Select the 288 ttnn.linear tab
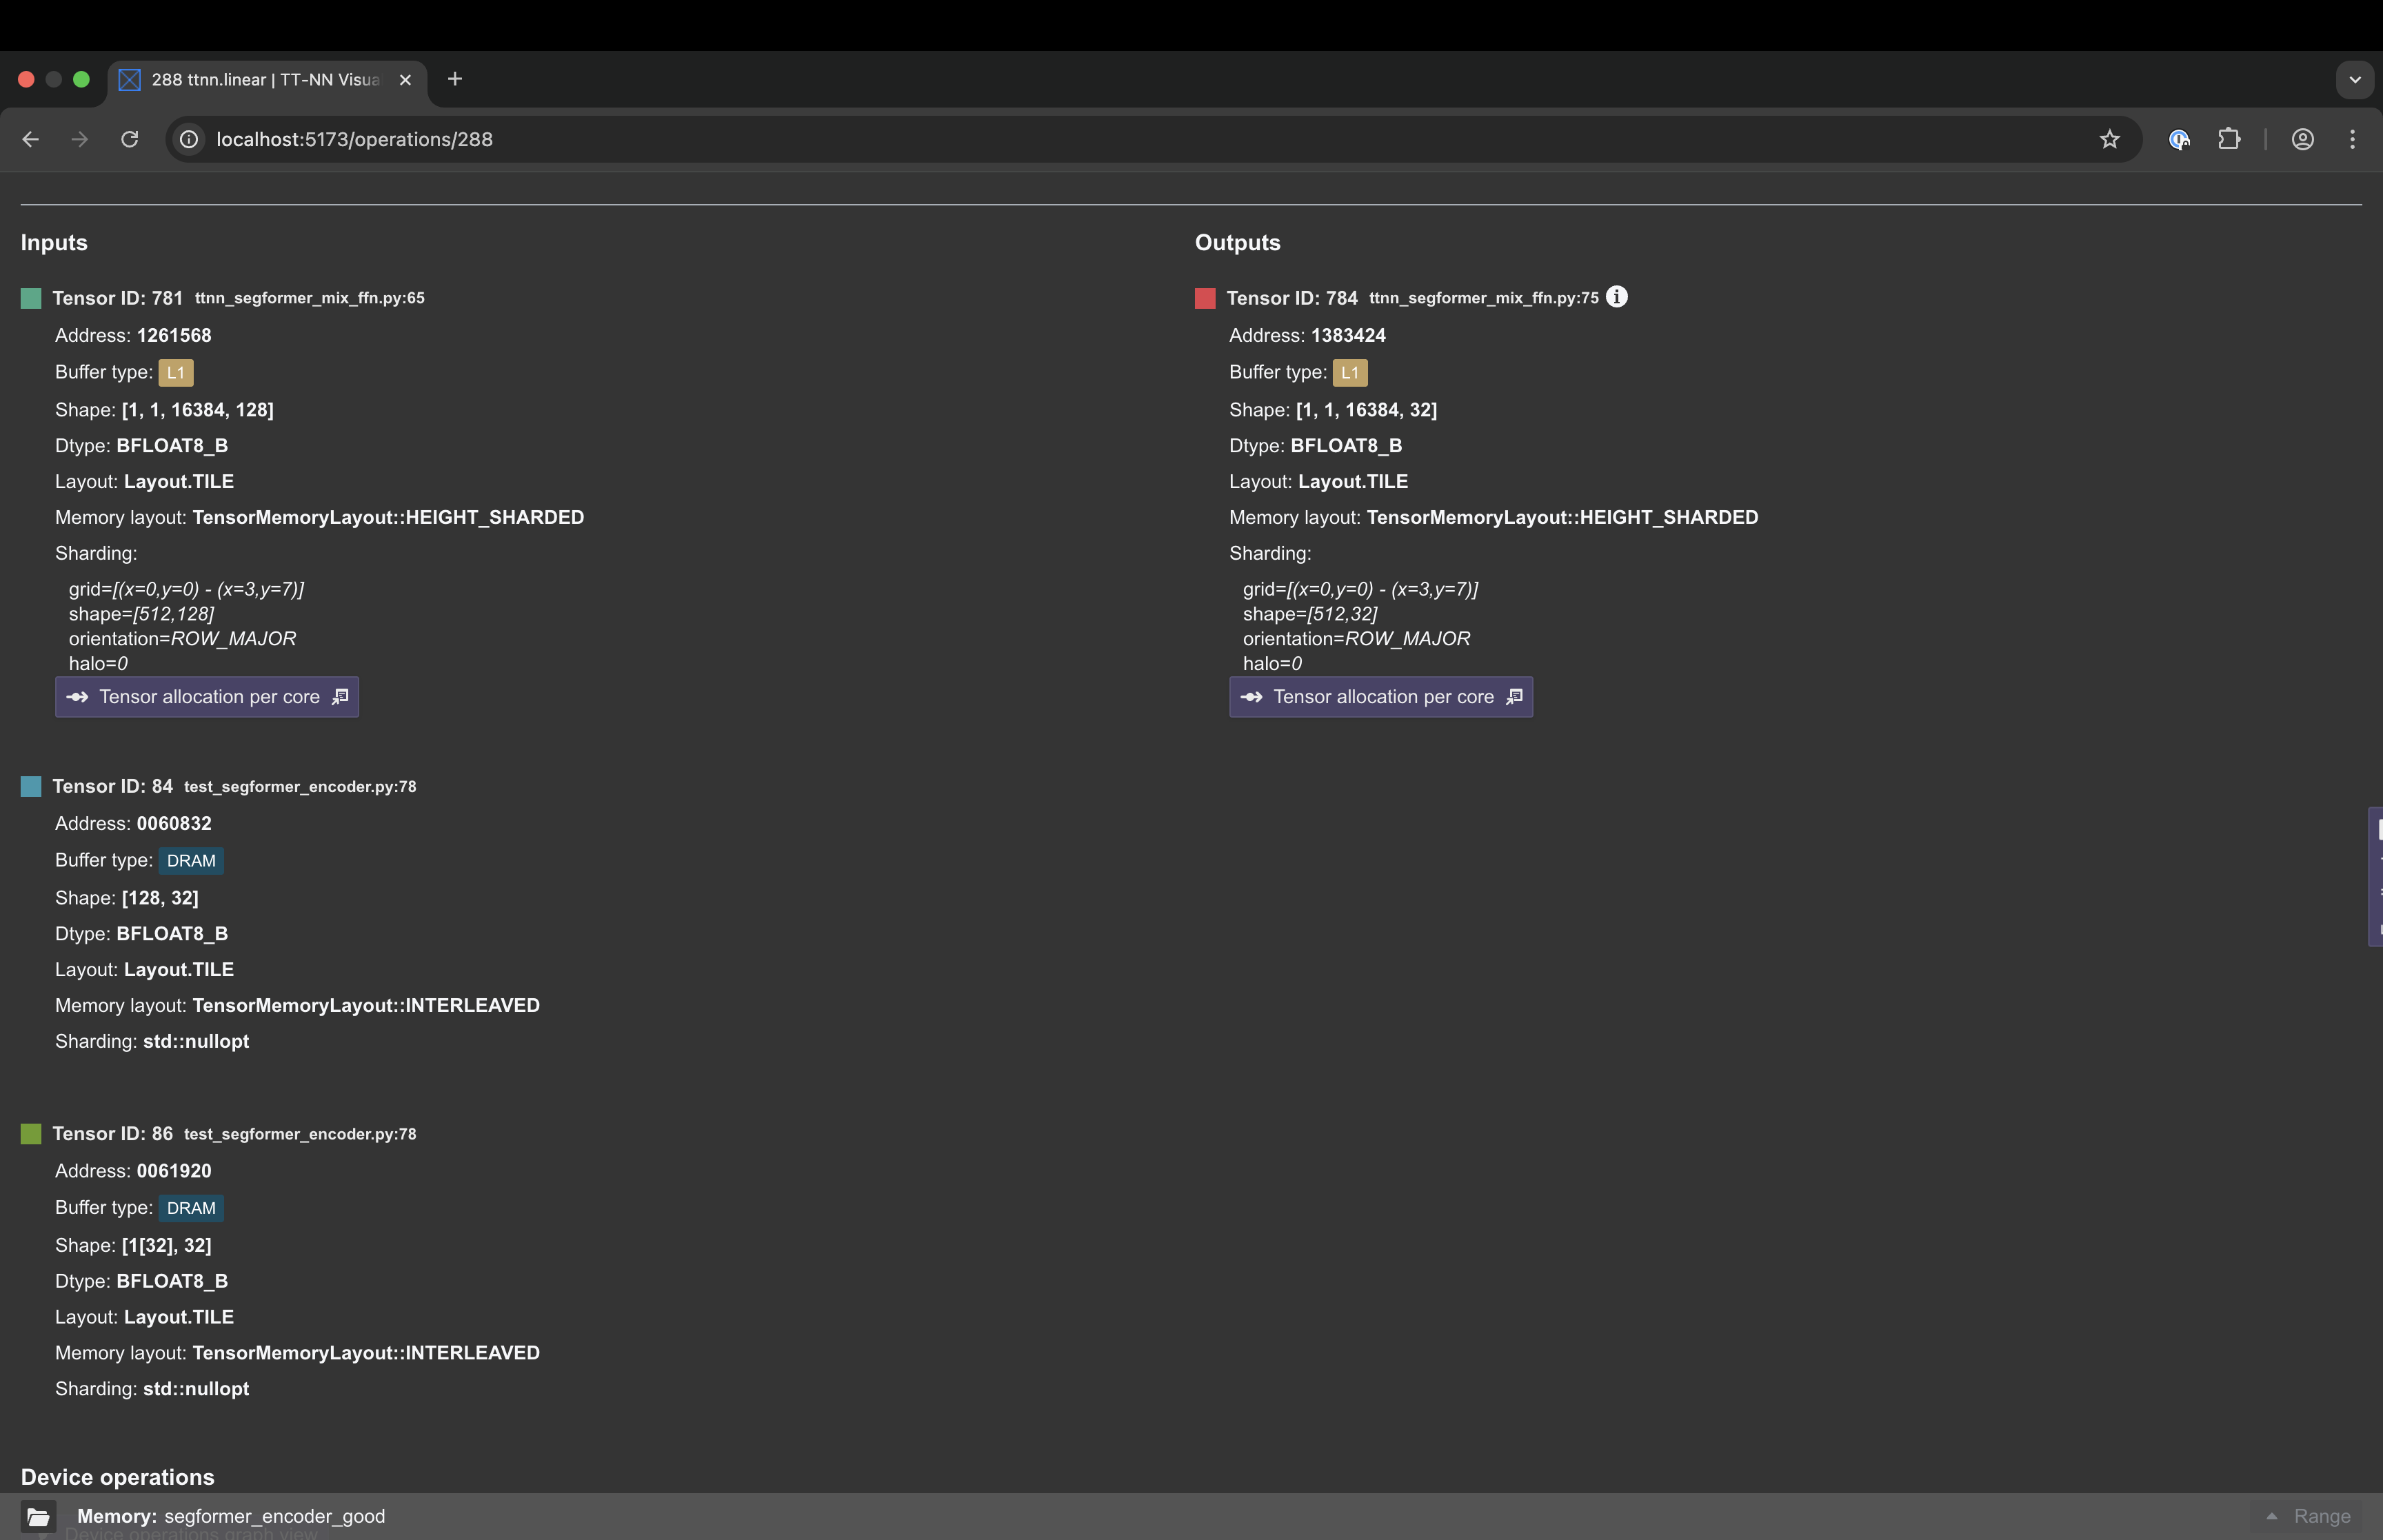2383x1540 pixels. tap(264, 80)
